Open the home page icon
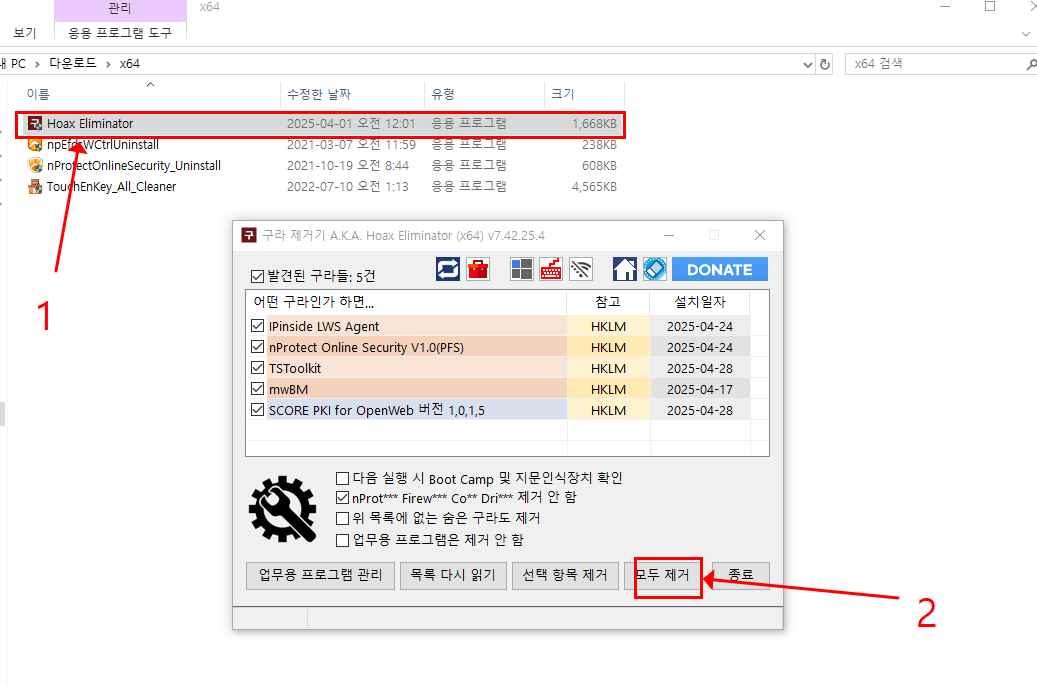Screen dimensions: 1037x685 624,269
